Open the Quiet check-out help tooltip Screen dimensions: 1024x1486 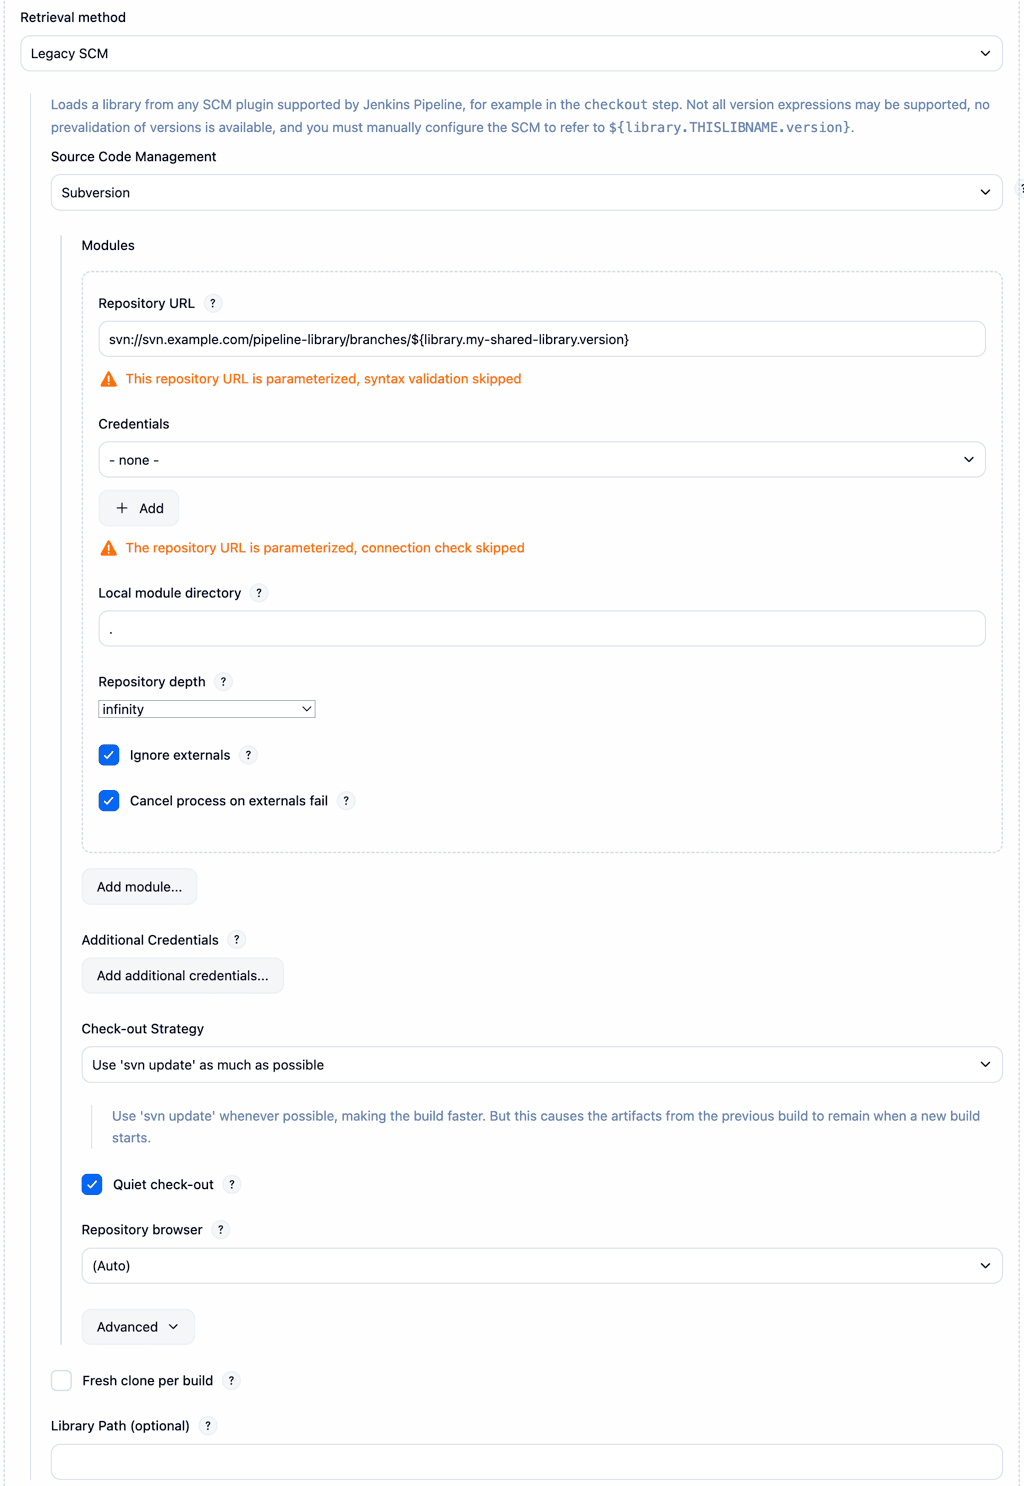click(x=231, y=1185)
